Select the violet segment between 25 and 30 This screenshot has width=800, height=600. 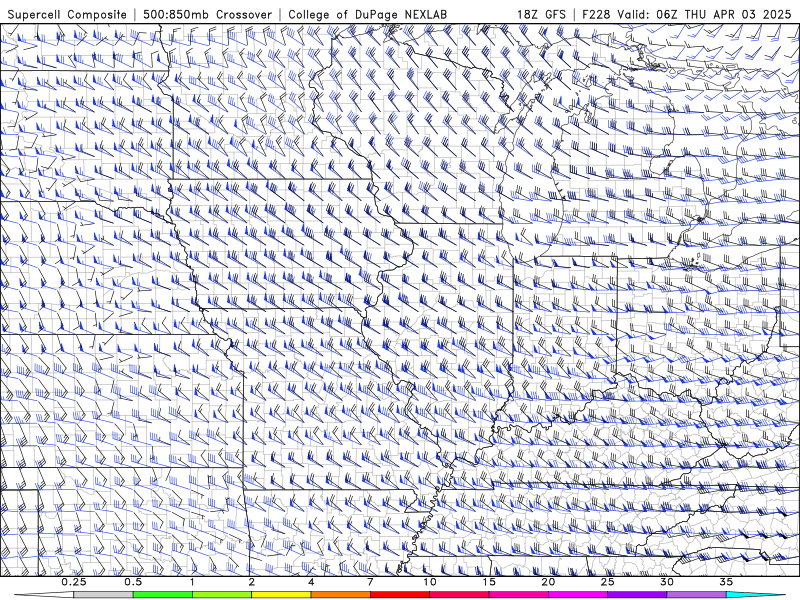coord(637,595)
